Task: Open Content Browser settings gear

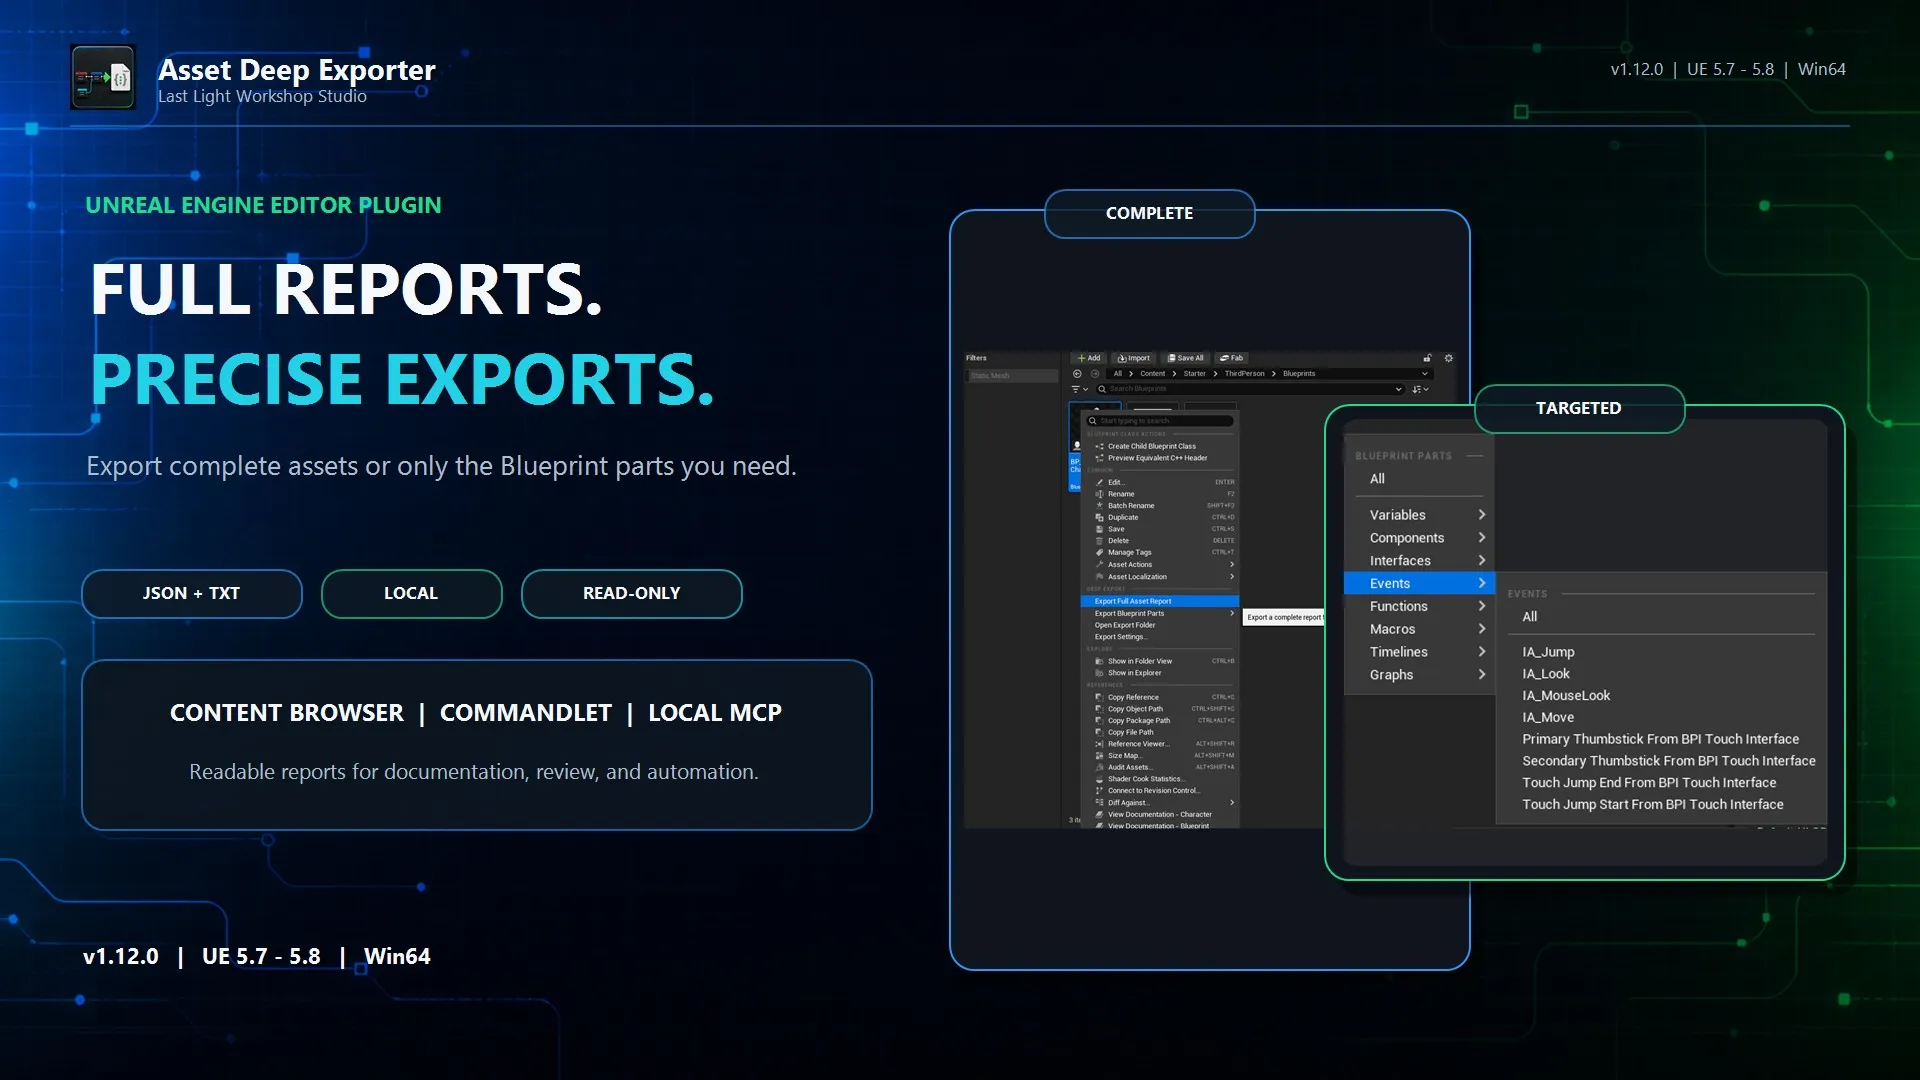Action: tap(1448, 358)
